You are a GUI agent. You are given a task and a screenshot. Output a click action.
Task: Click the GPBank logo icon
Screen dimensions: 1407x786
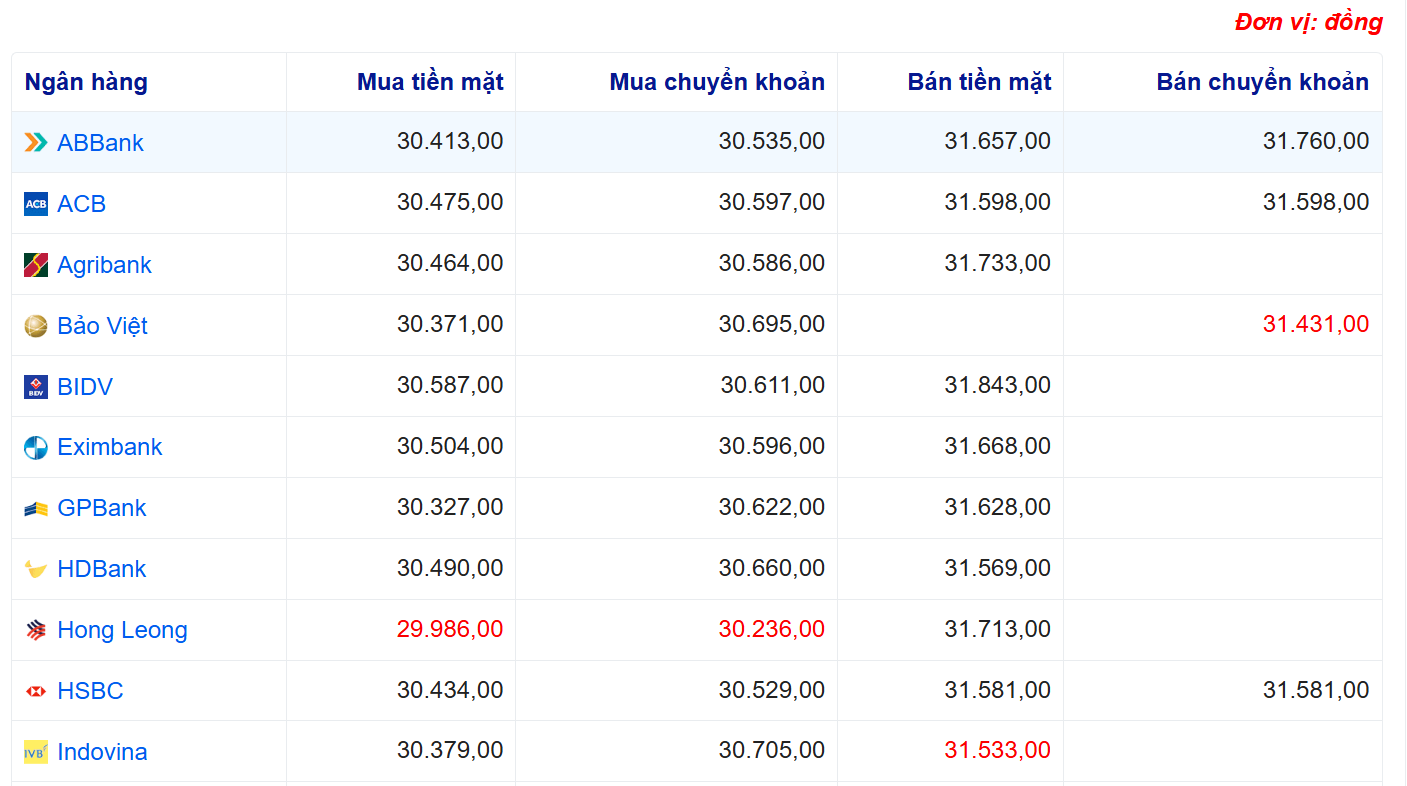coord(36,509)
